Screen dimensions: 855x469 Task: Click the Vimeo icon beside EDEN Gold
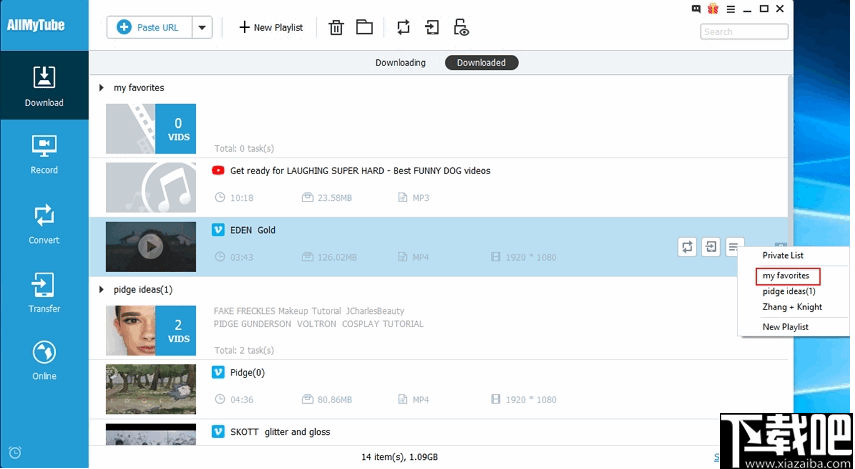(x=218, y=230)
